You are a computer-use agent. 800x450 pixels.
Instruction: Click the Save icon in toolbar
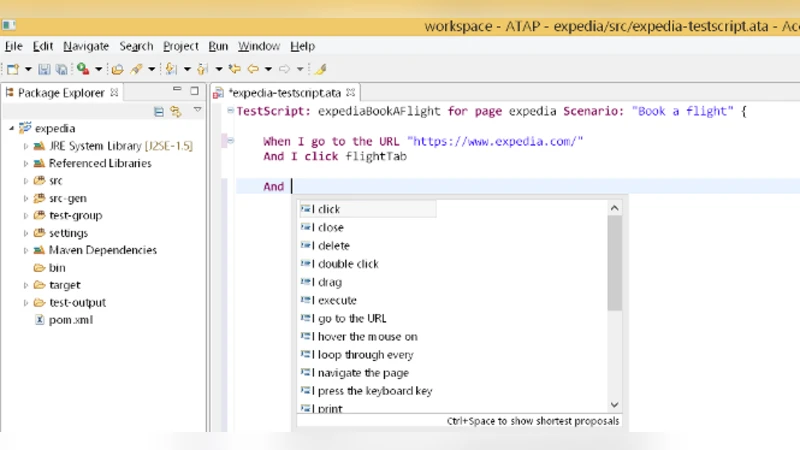coord(44,69)
